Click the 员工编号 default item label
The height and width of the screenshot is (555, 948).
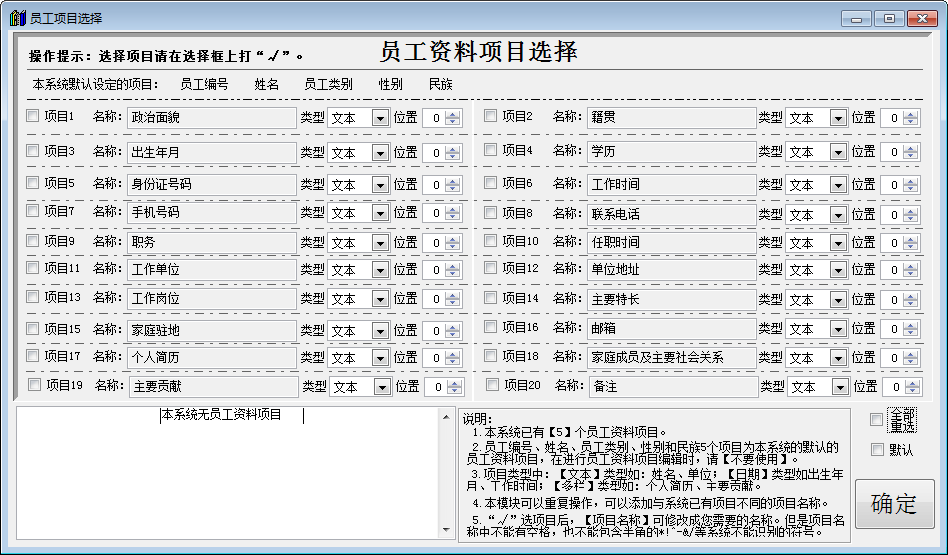tap(204, 85)
